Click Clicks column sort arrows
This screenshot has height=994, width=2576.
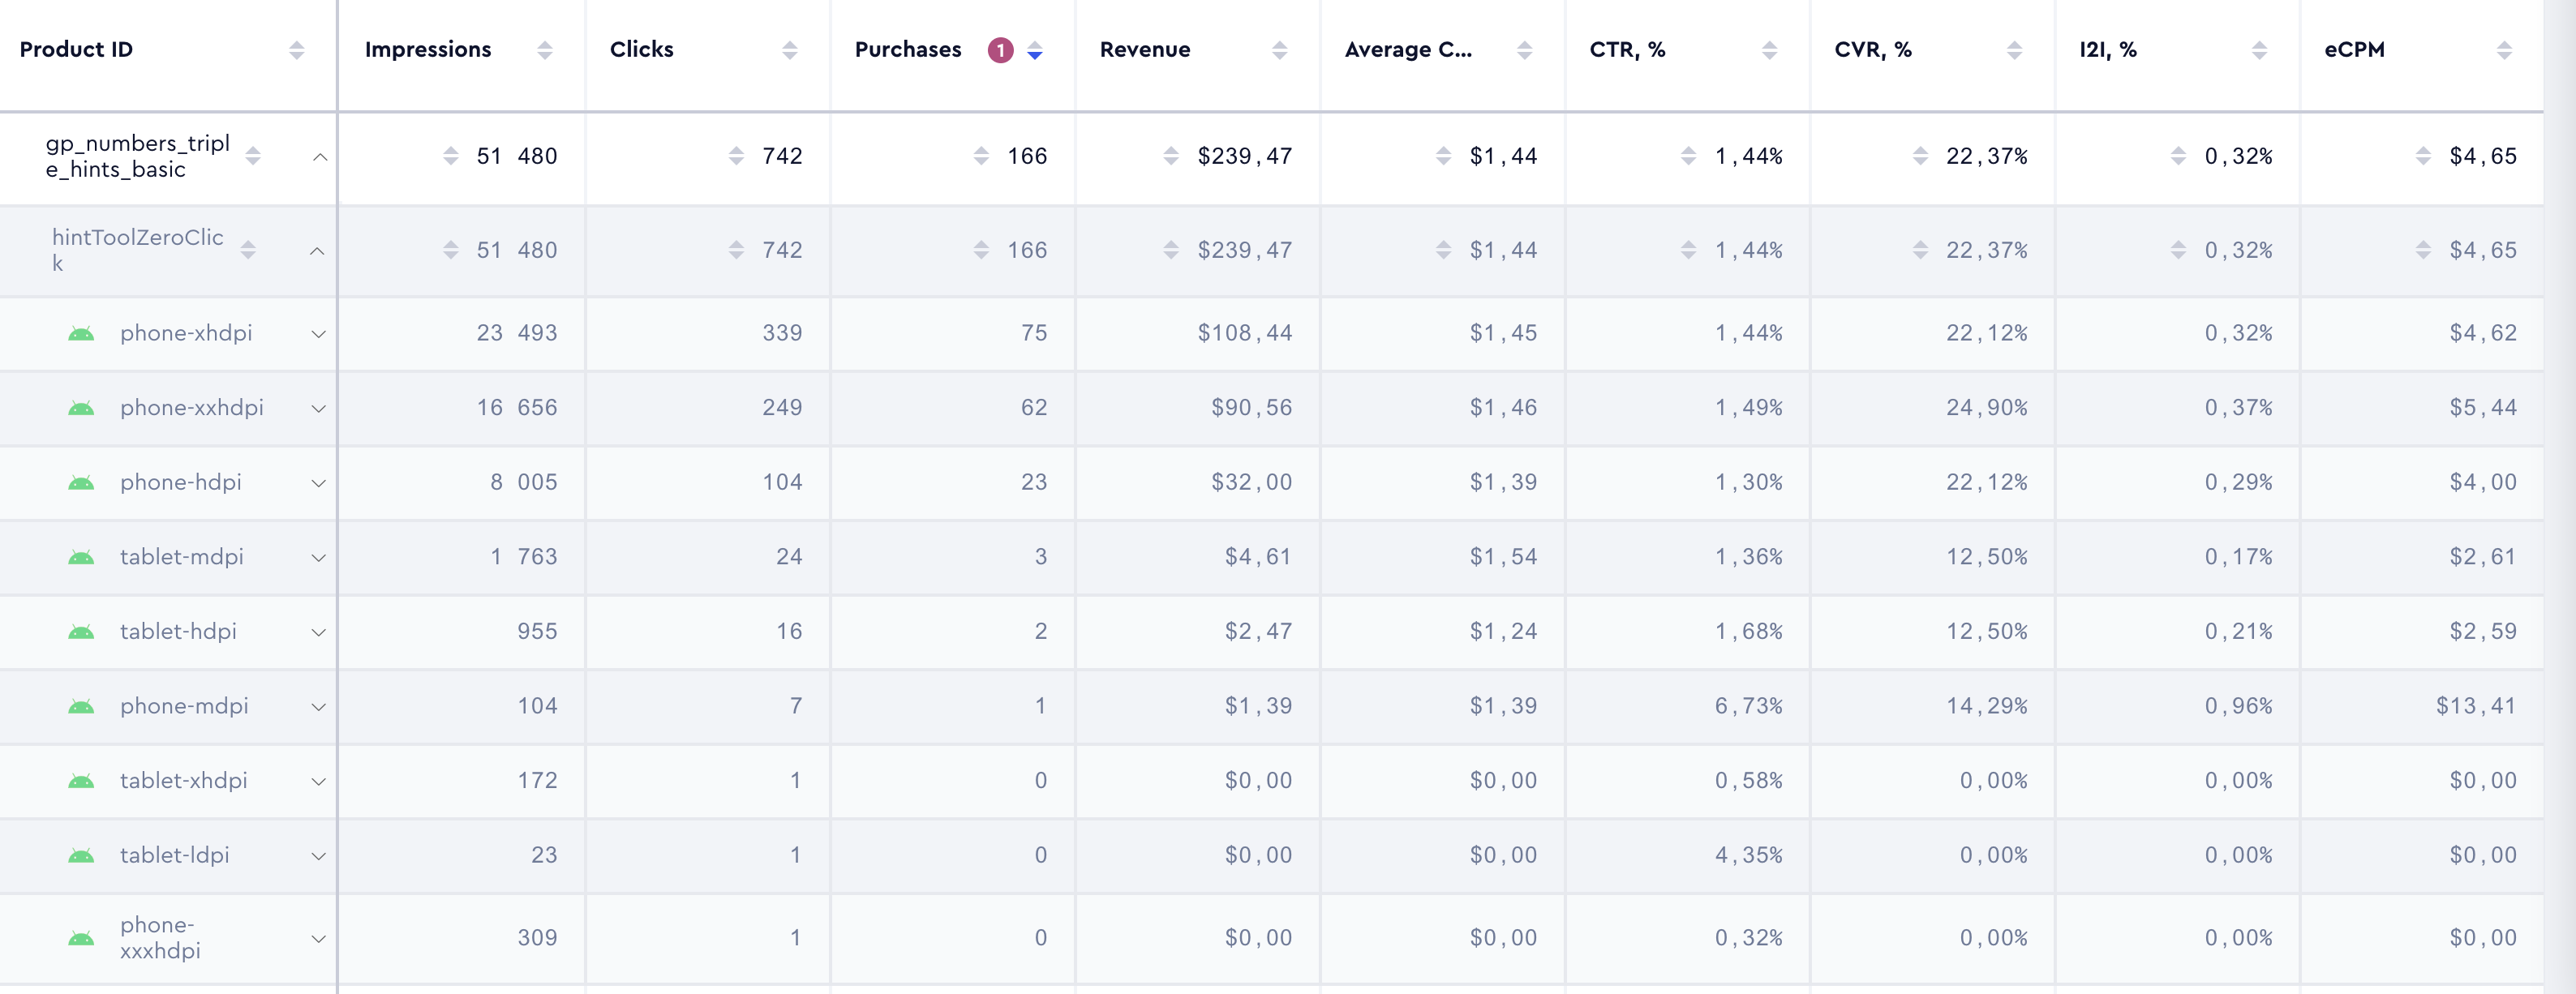789,50
